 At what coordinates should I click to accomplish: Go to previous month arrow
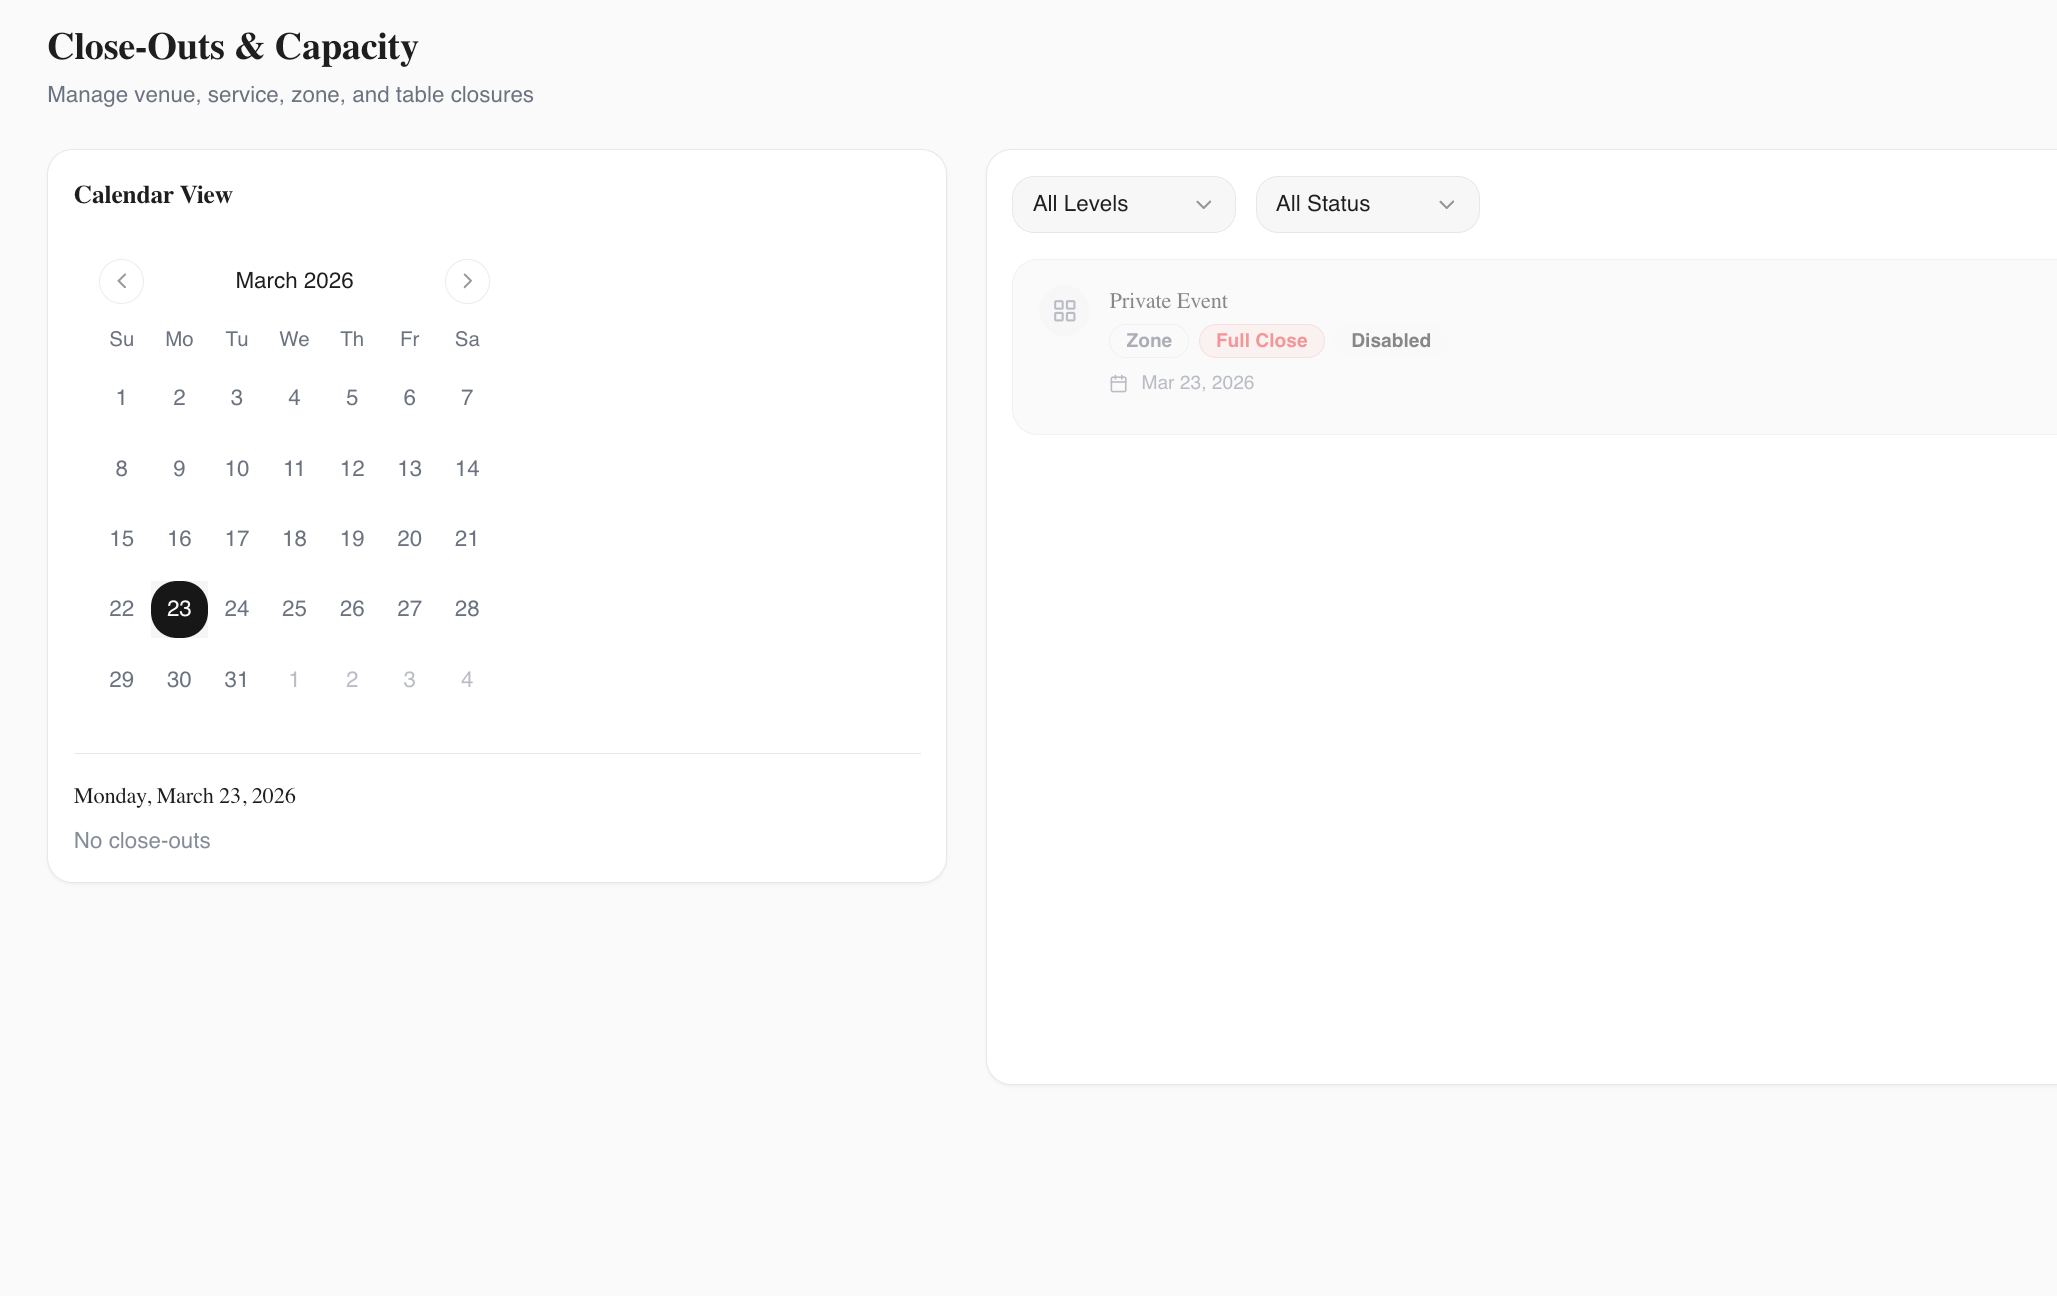click(x=121, y=281)
